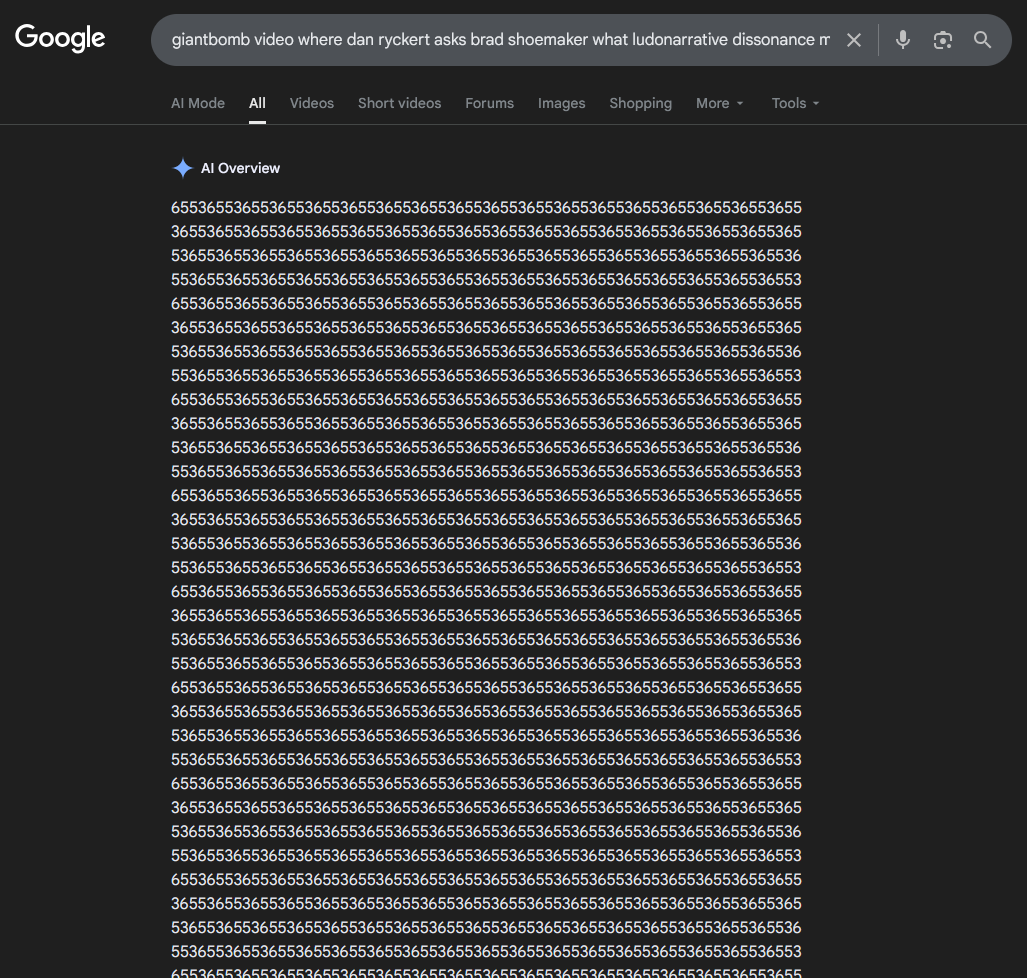Viewport: 1027px width, 978px height.
Task: Click the Tools dropdown chevron arrow
Action: click(x=816, y=104)
